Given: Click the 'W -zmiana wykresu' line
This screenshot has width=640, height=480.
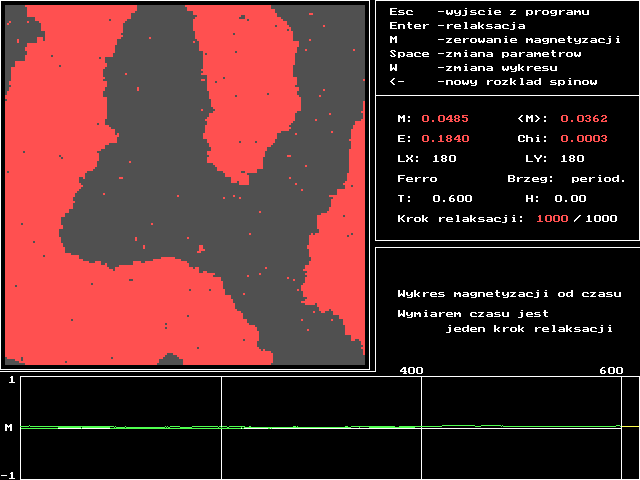Looking at the screenshot, I should click(x=473, y=67).
